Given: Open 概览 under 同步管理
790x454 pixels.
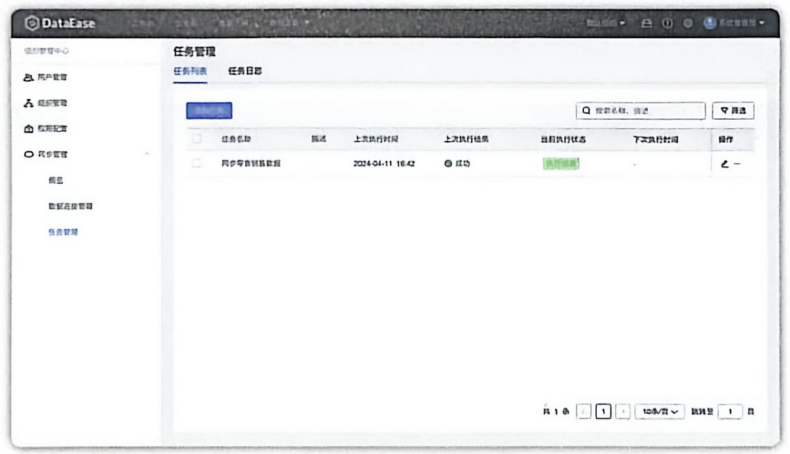Looking at the screenshot, I should click(56, 180).
